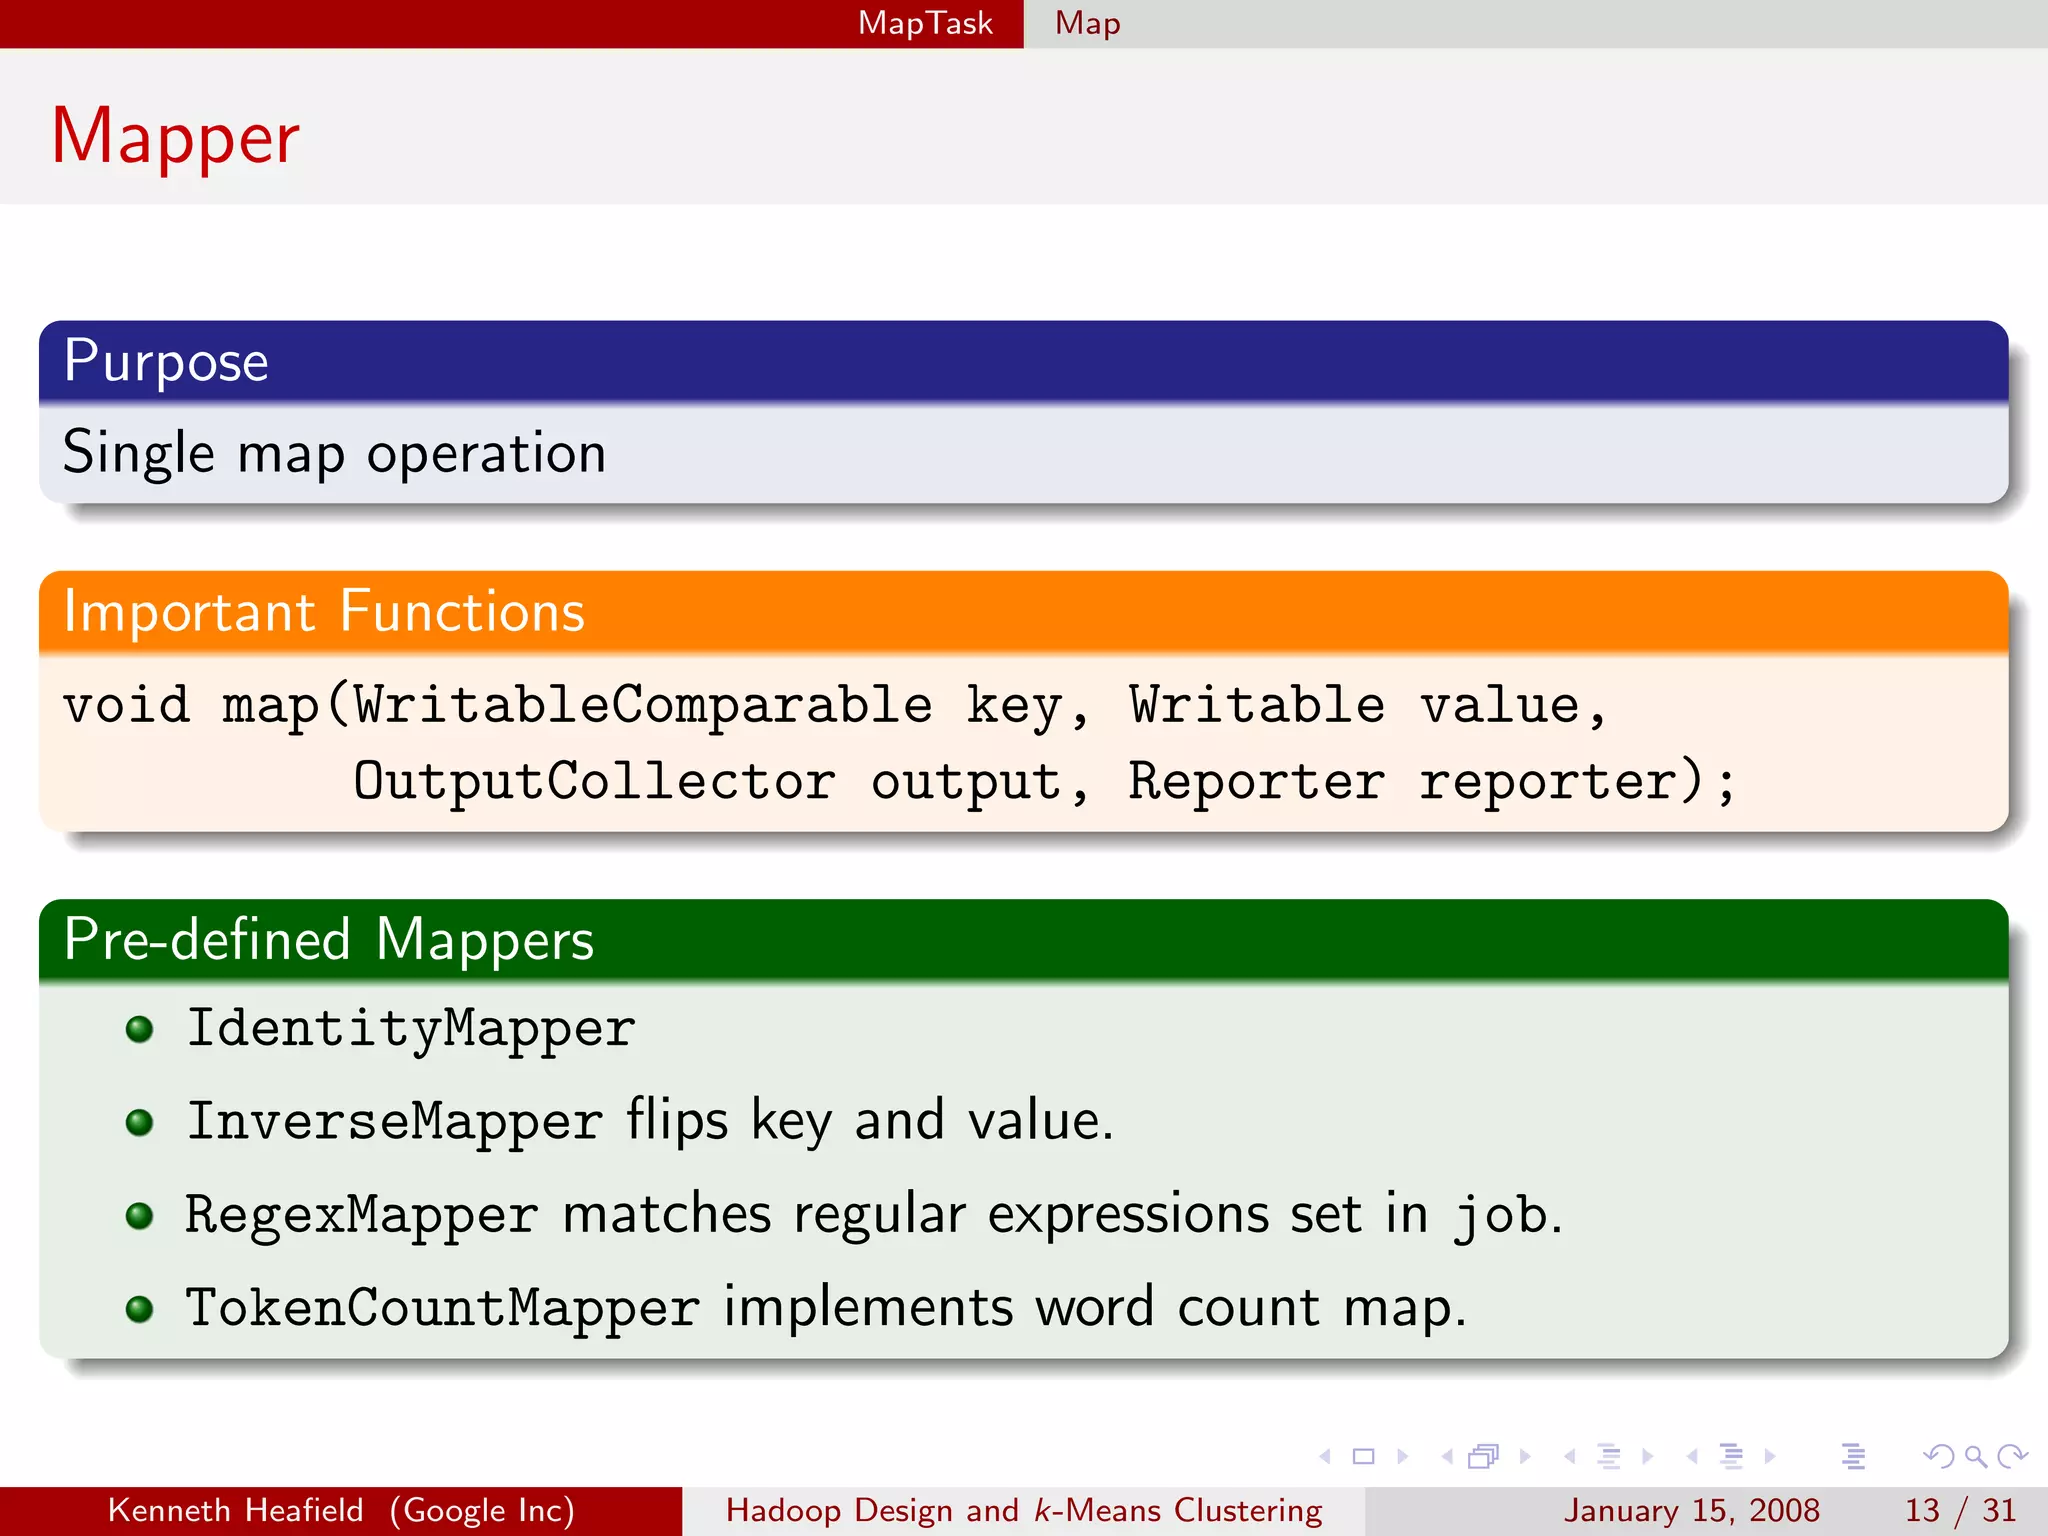Click the IdentityMapper list item
This screenshot has width=2048, height=1536.
click(411, 1029)
